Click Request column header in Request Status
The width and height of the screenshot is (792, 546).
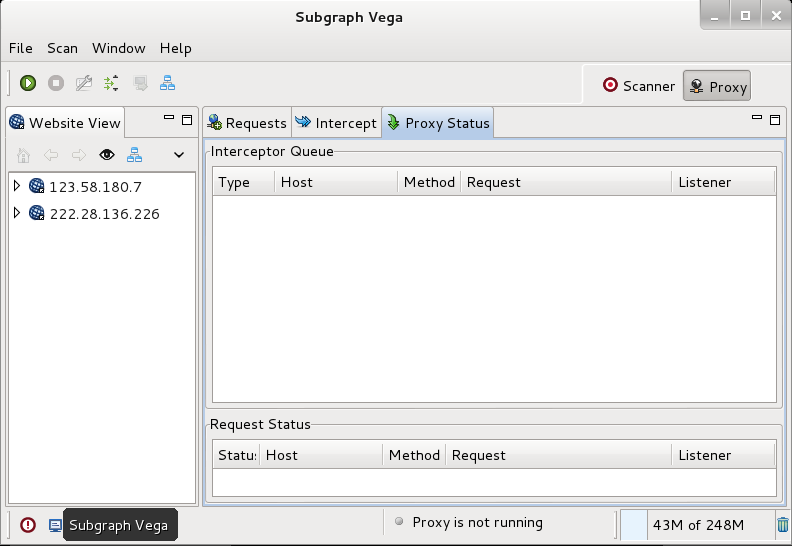click(559, 455)
